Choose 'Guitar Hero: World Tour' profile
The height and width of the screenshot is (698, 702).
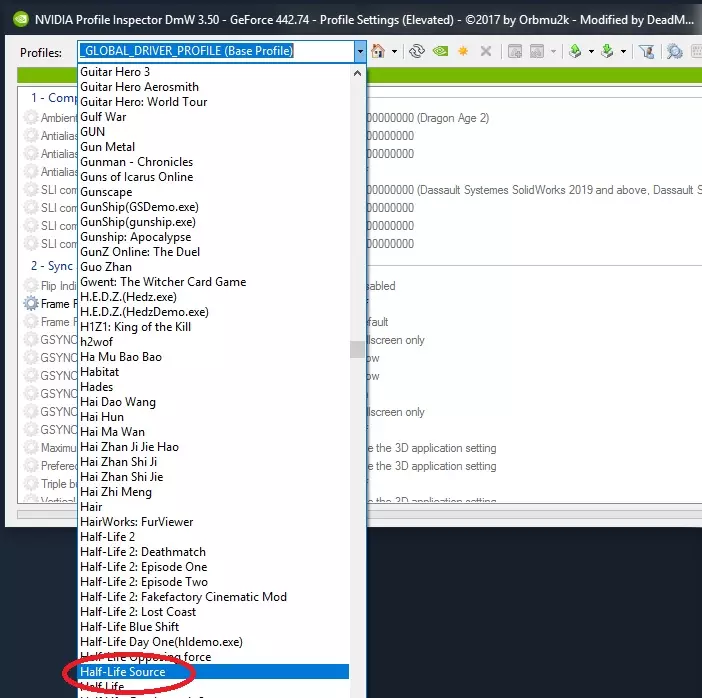pyautogui.click(x=214, y=102)
